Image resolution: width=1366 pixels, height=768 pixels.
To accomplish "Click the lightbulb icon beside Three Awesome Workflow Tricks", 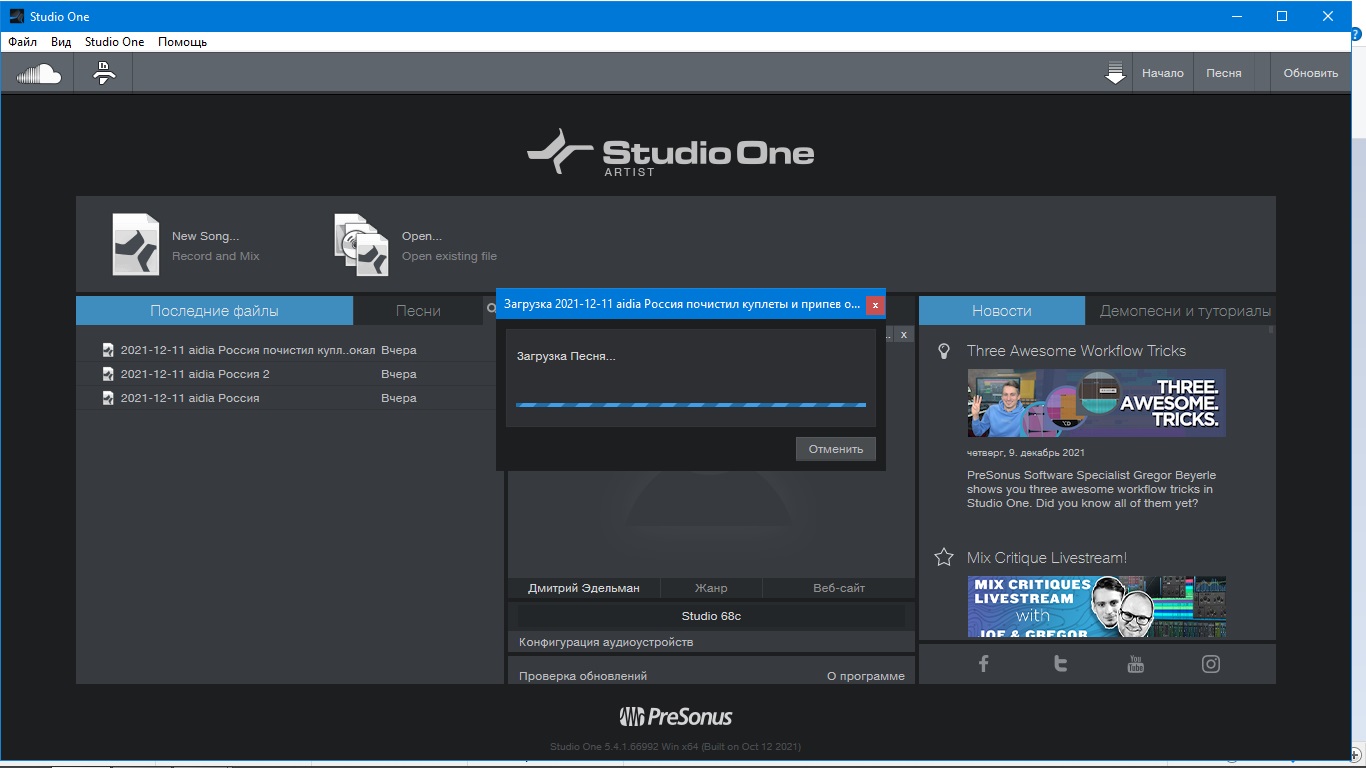I will point(943,351).
